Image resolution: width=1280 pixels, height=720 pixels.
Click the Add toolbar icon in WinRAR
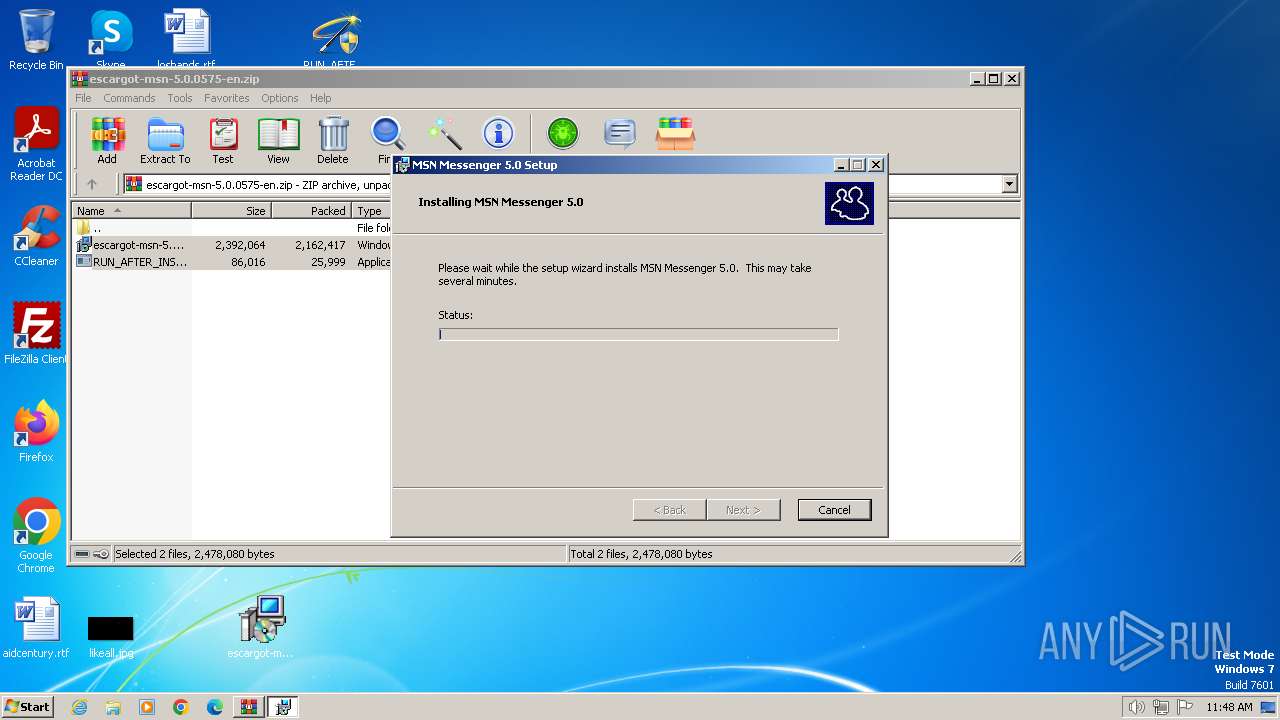coord(107,140)
